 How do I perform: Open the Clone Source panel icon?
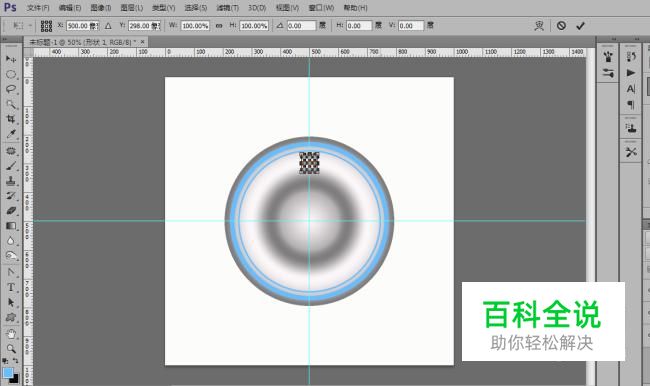click(631, 128)
